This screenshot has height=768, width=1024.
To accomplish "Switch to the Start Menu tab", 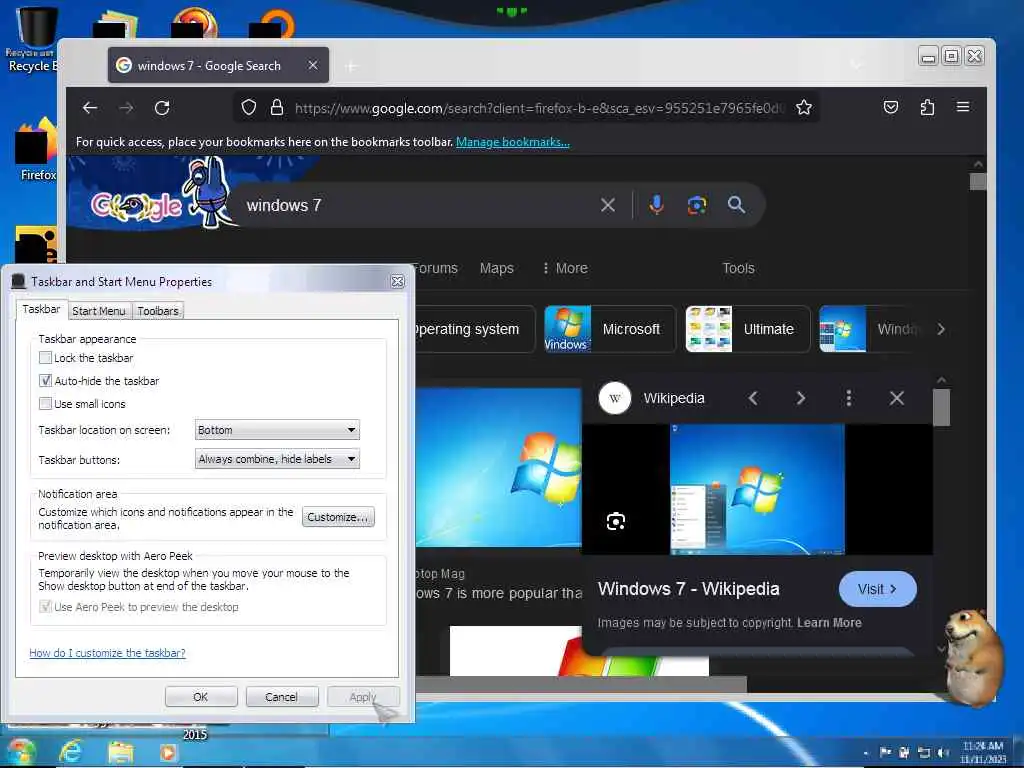I will [x=99, y=311].
